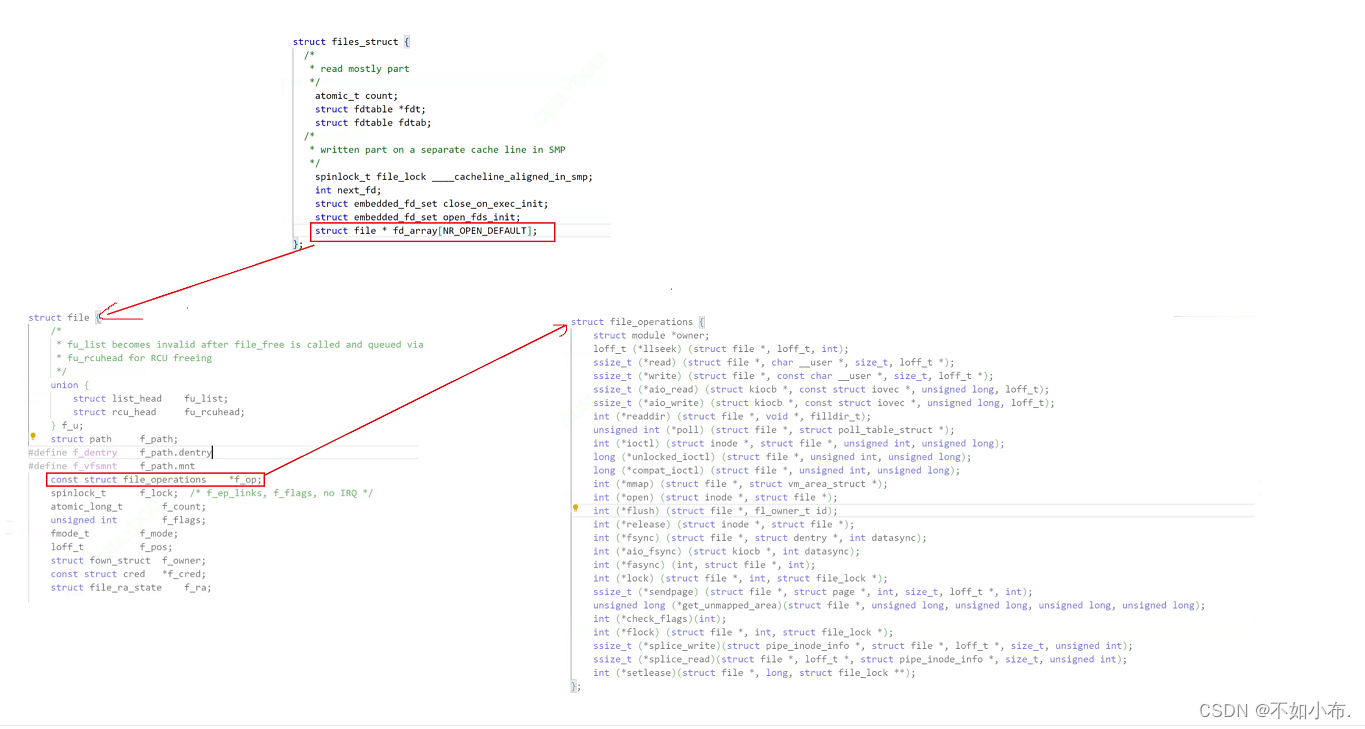Click 'const struct cred *f_cred;' line
Screen dimensions: 1365x729
pos(128,574)
